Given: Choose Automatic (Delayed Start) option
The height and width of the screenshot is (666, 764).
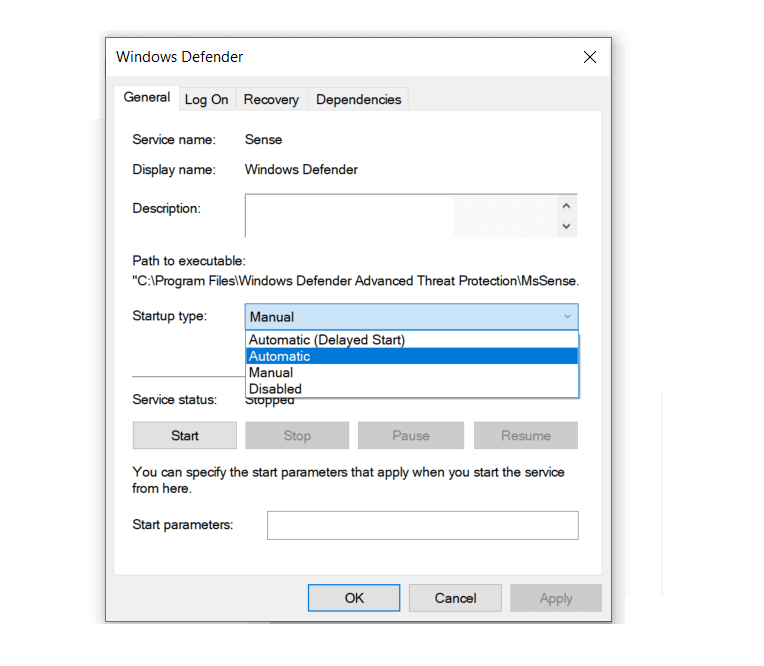Looking at the screenshot, I should [412, 340].
